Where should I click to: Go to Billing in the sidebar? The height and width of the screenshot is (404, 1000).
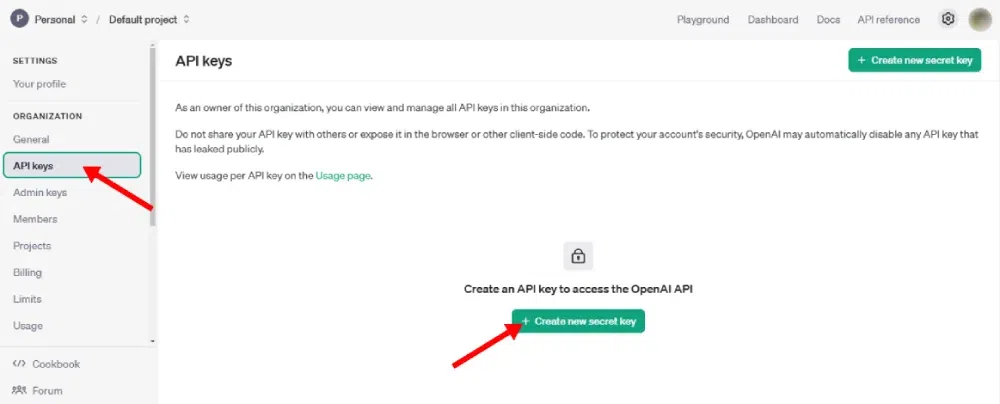pos(28,272)
